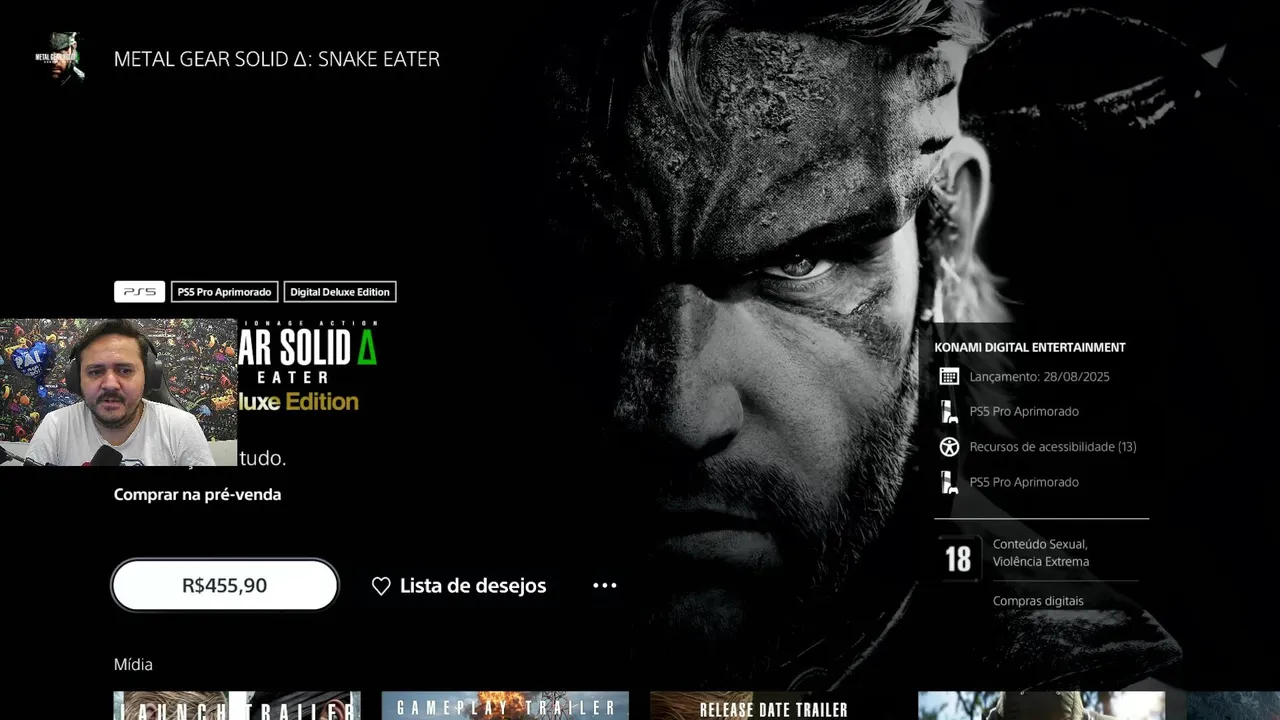
Task: Click the Lançamento: 28/08/2025 text
Action: tap(1039, 377)
